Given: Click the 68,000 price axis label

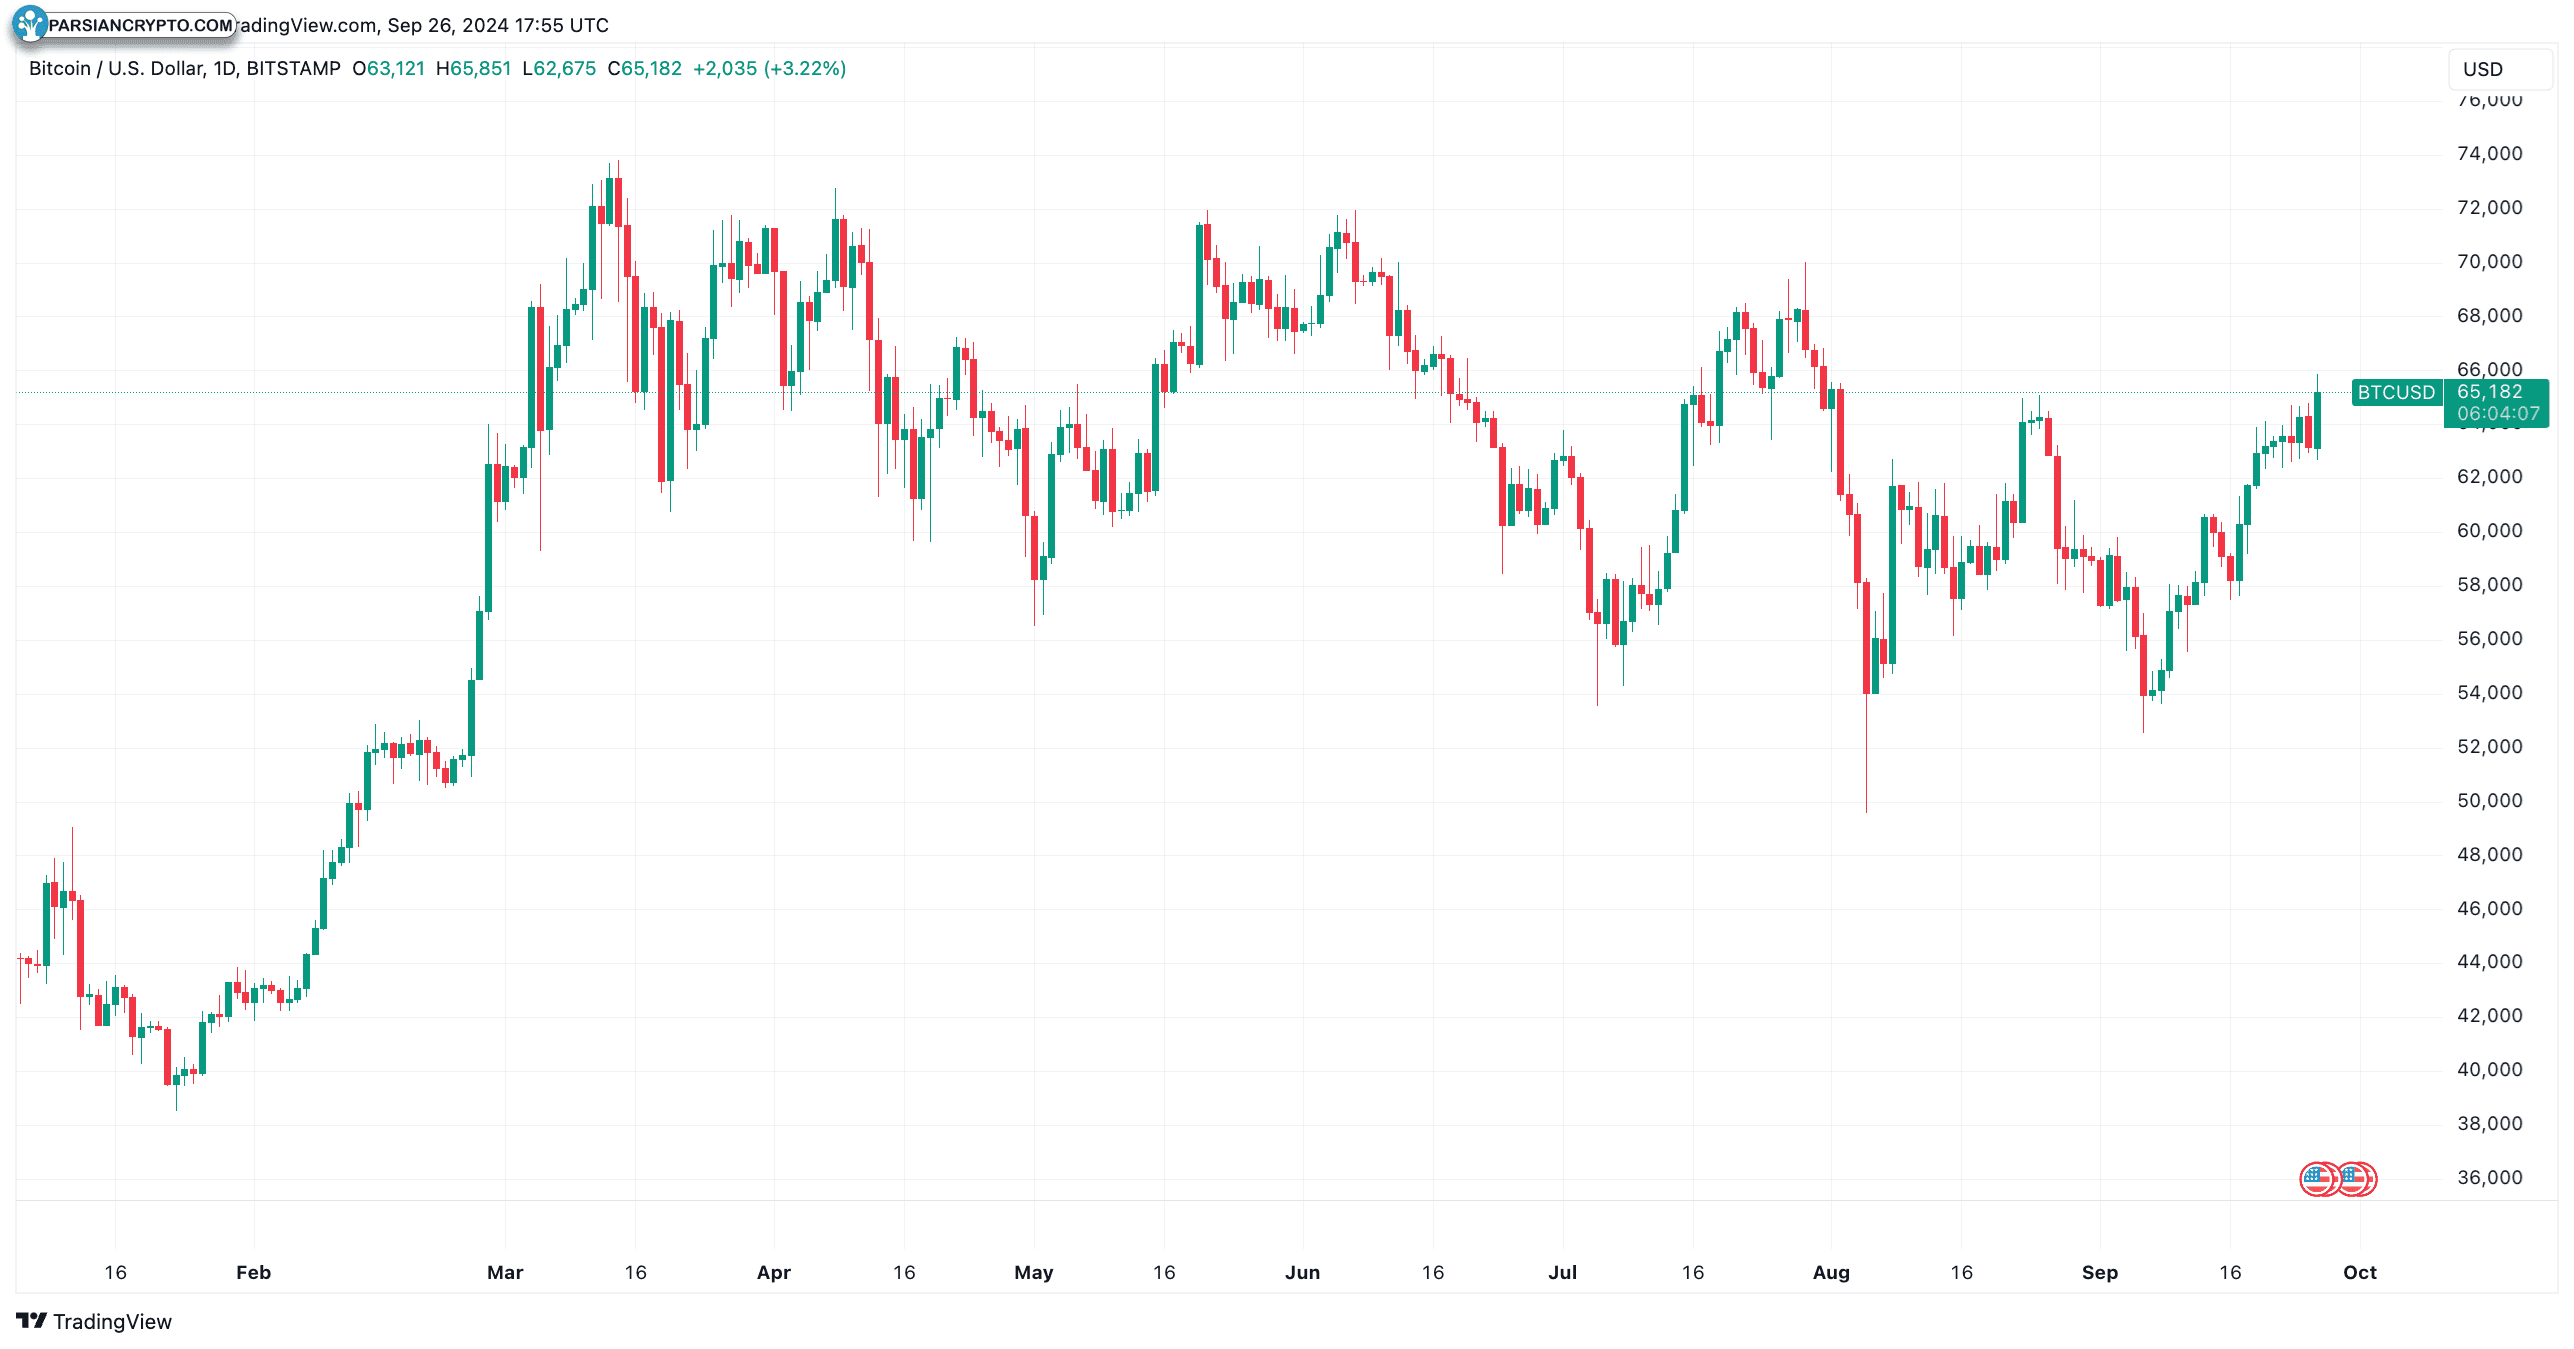Looking at the screenshot, I should coord(2489,316).
